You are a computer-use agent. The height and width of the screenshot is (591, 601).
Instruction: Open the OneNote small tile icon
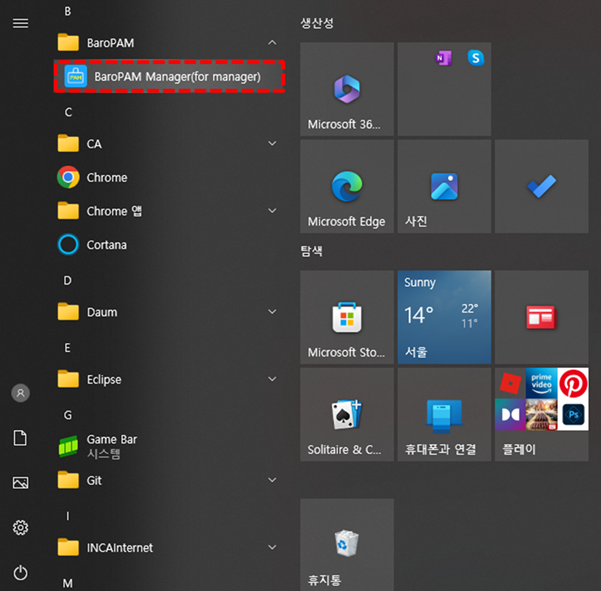tap(443, 58)
